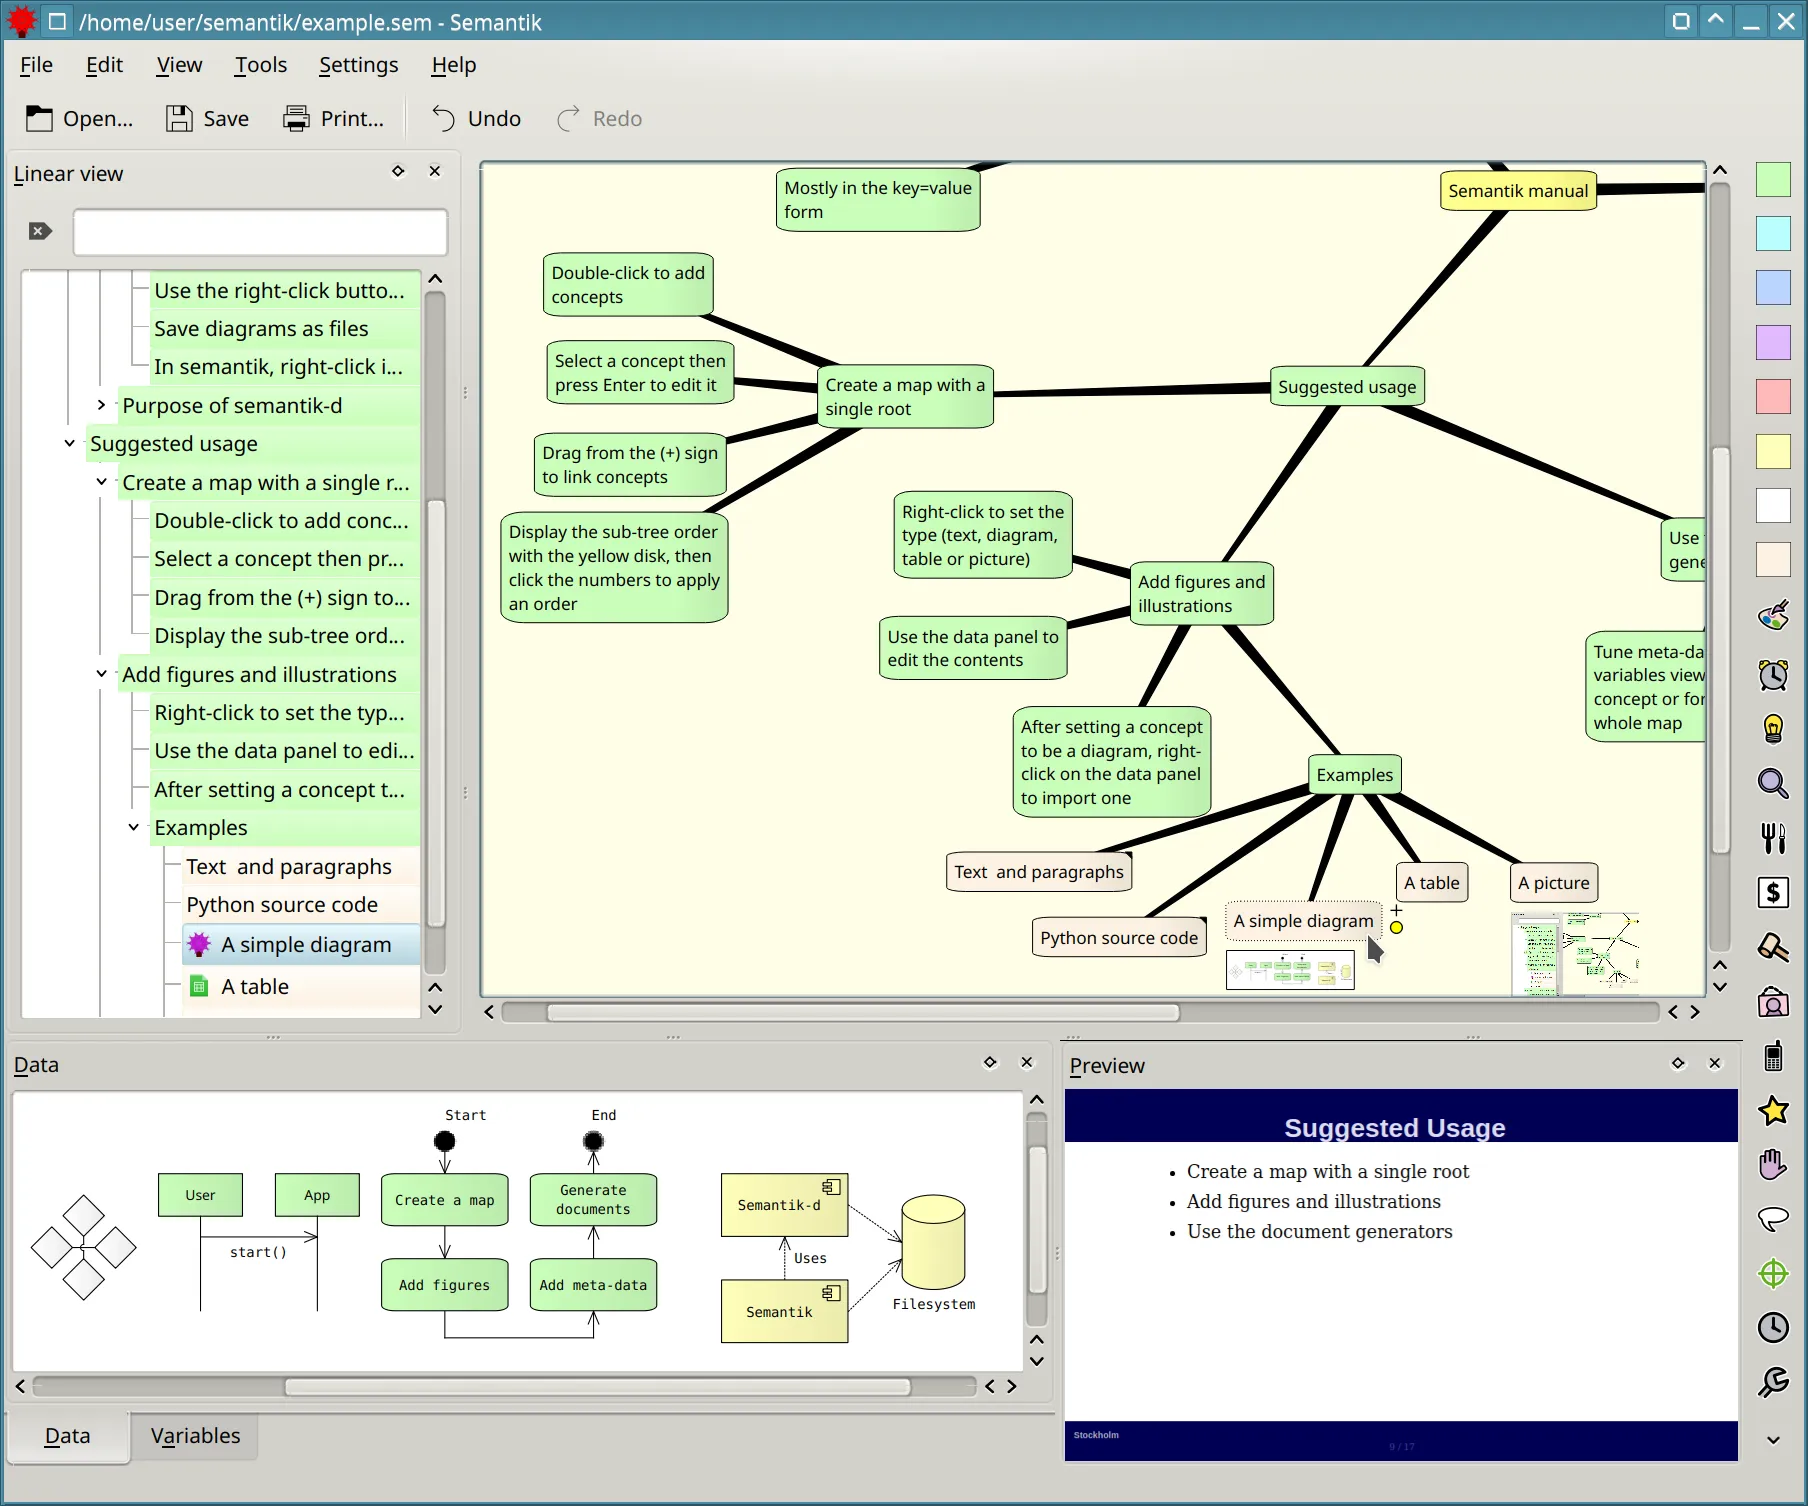
Task: Click the Save button
Action: [208, 118]
